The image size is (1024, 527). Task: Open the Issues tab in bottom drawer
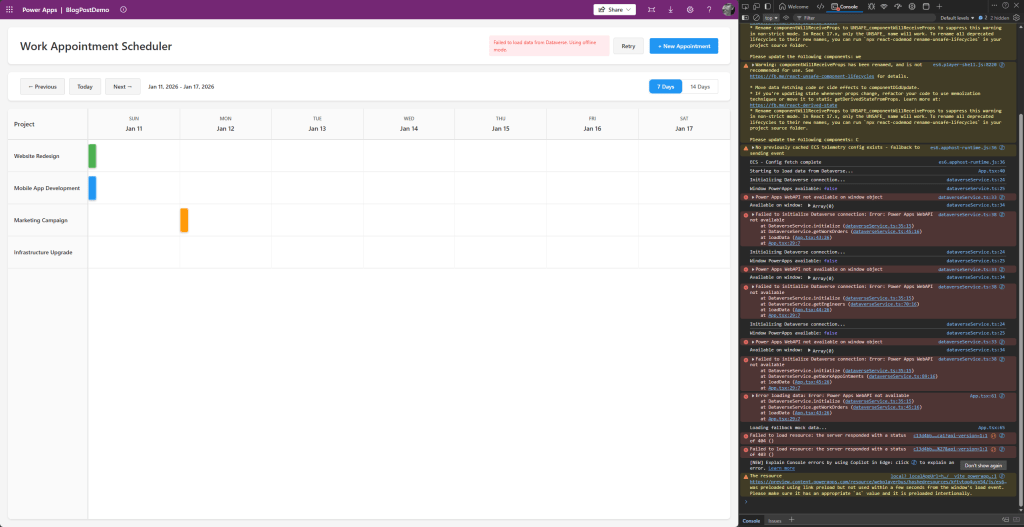(x=774, y=521)
